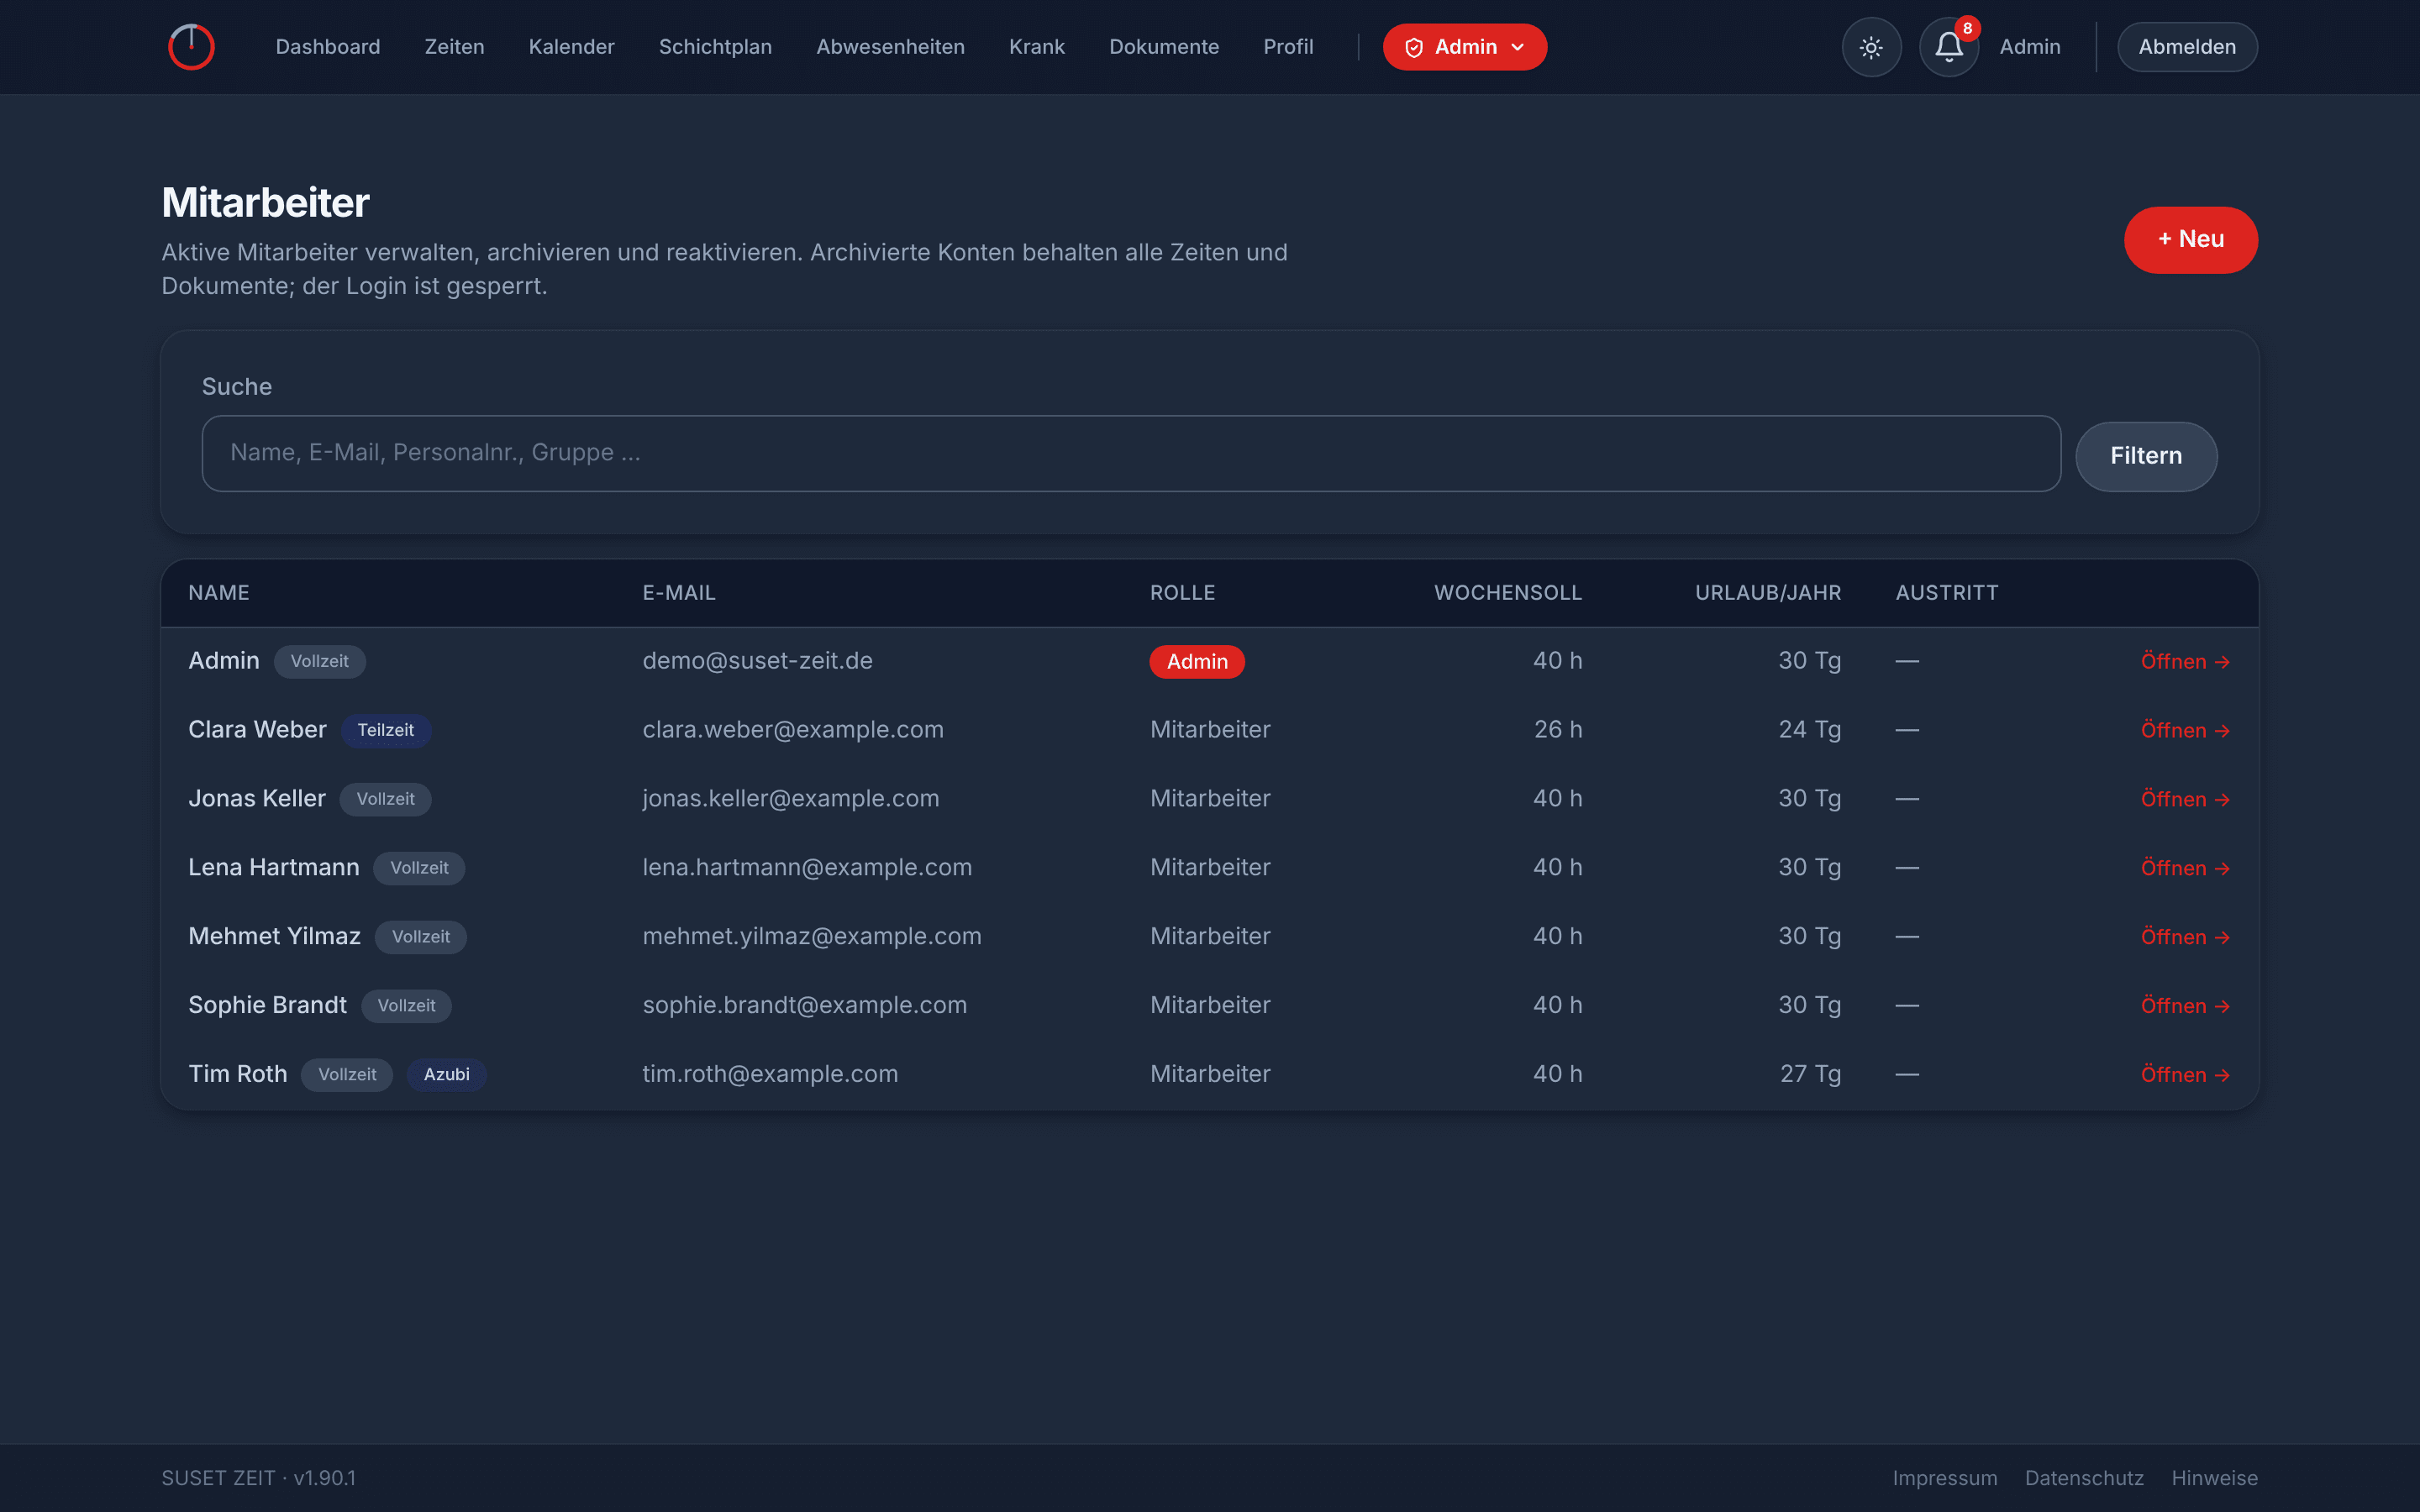Click the 26 h value for Clara Weber
This screenshot has width=2420, height=1512.
[1558, 730]
